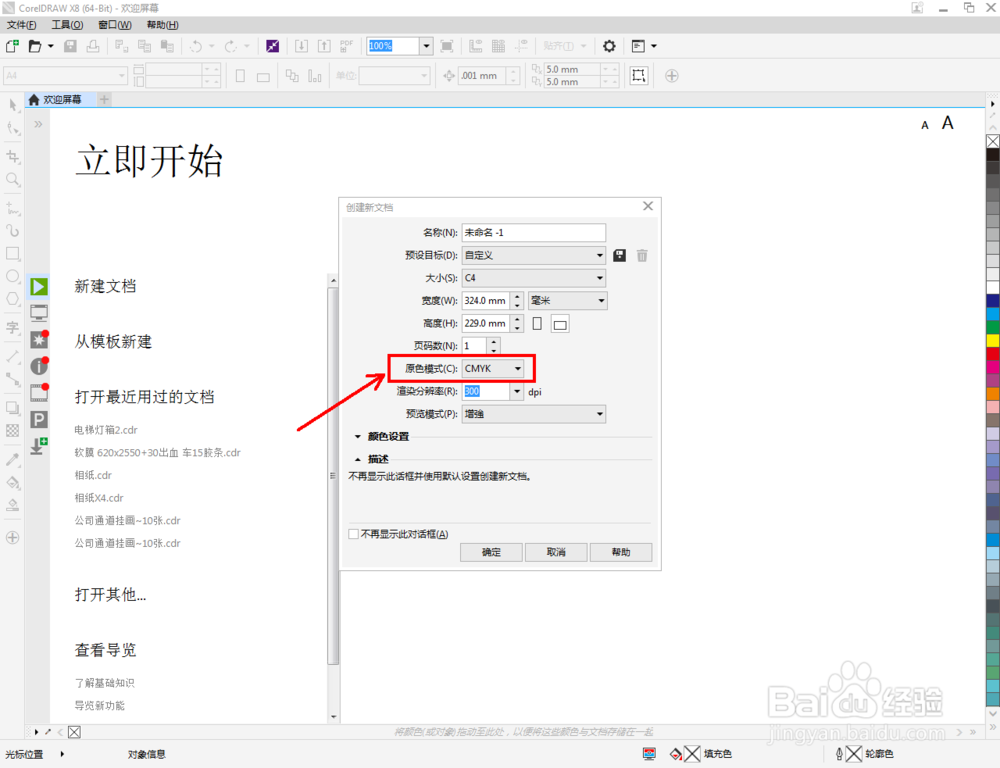Open 帮助(H) menu
1000x768 pixels.
[x=163, y=25]
